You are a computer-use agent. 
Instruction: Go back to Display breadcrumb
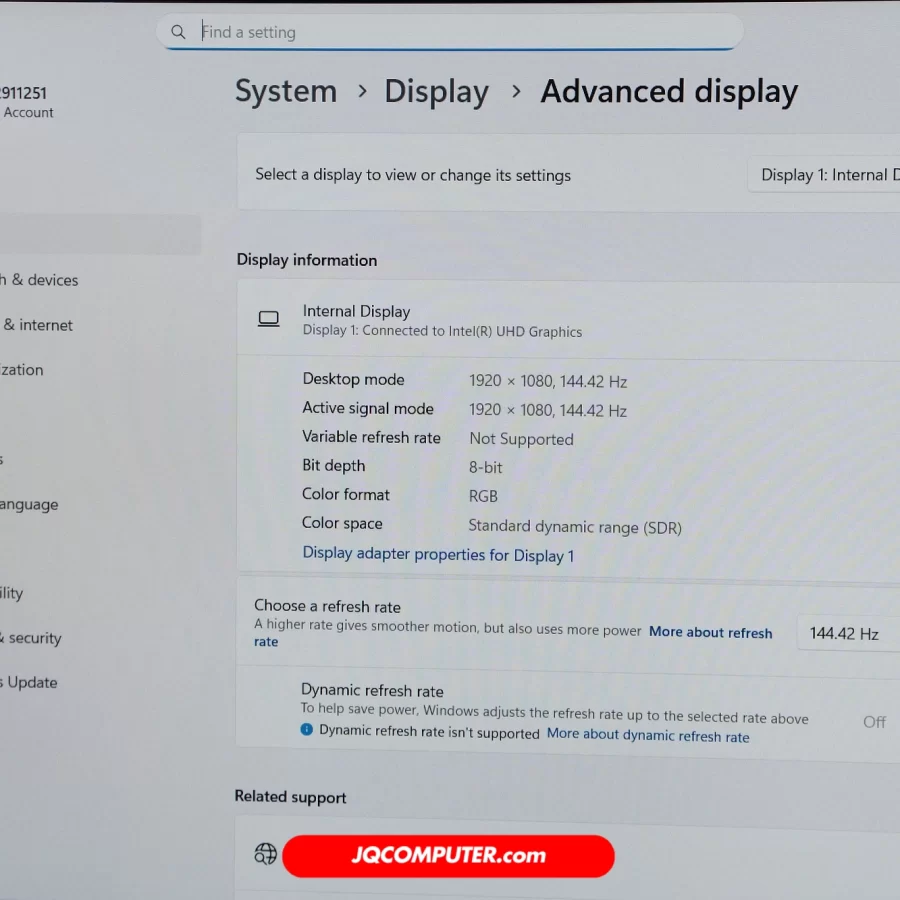pos(436,91)
